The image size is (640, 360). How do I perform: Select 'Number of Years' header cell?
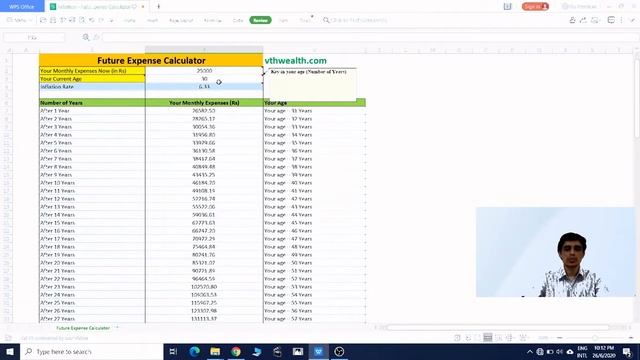[x=92, y=102]
